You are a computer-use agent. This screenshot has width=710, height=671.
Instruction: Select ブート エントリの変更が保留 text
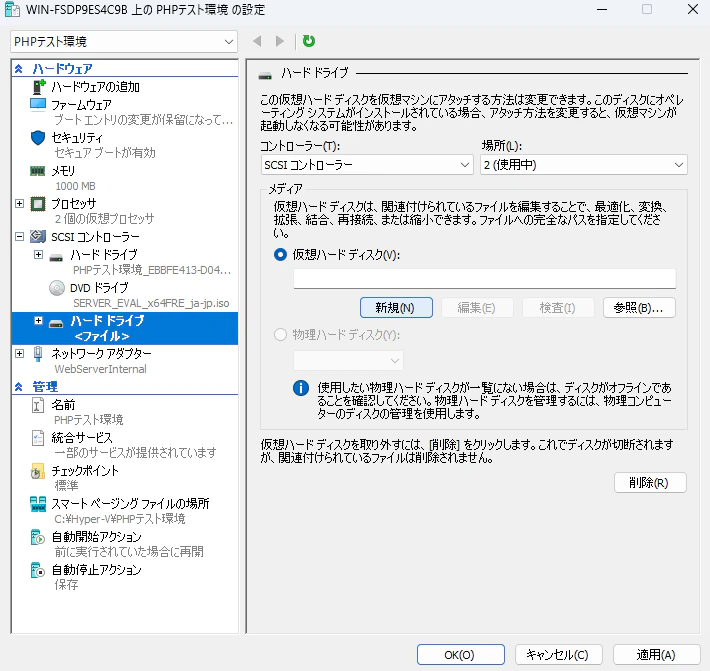[x=144, y=120]
